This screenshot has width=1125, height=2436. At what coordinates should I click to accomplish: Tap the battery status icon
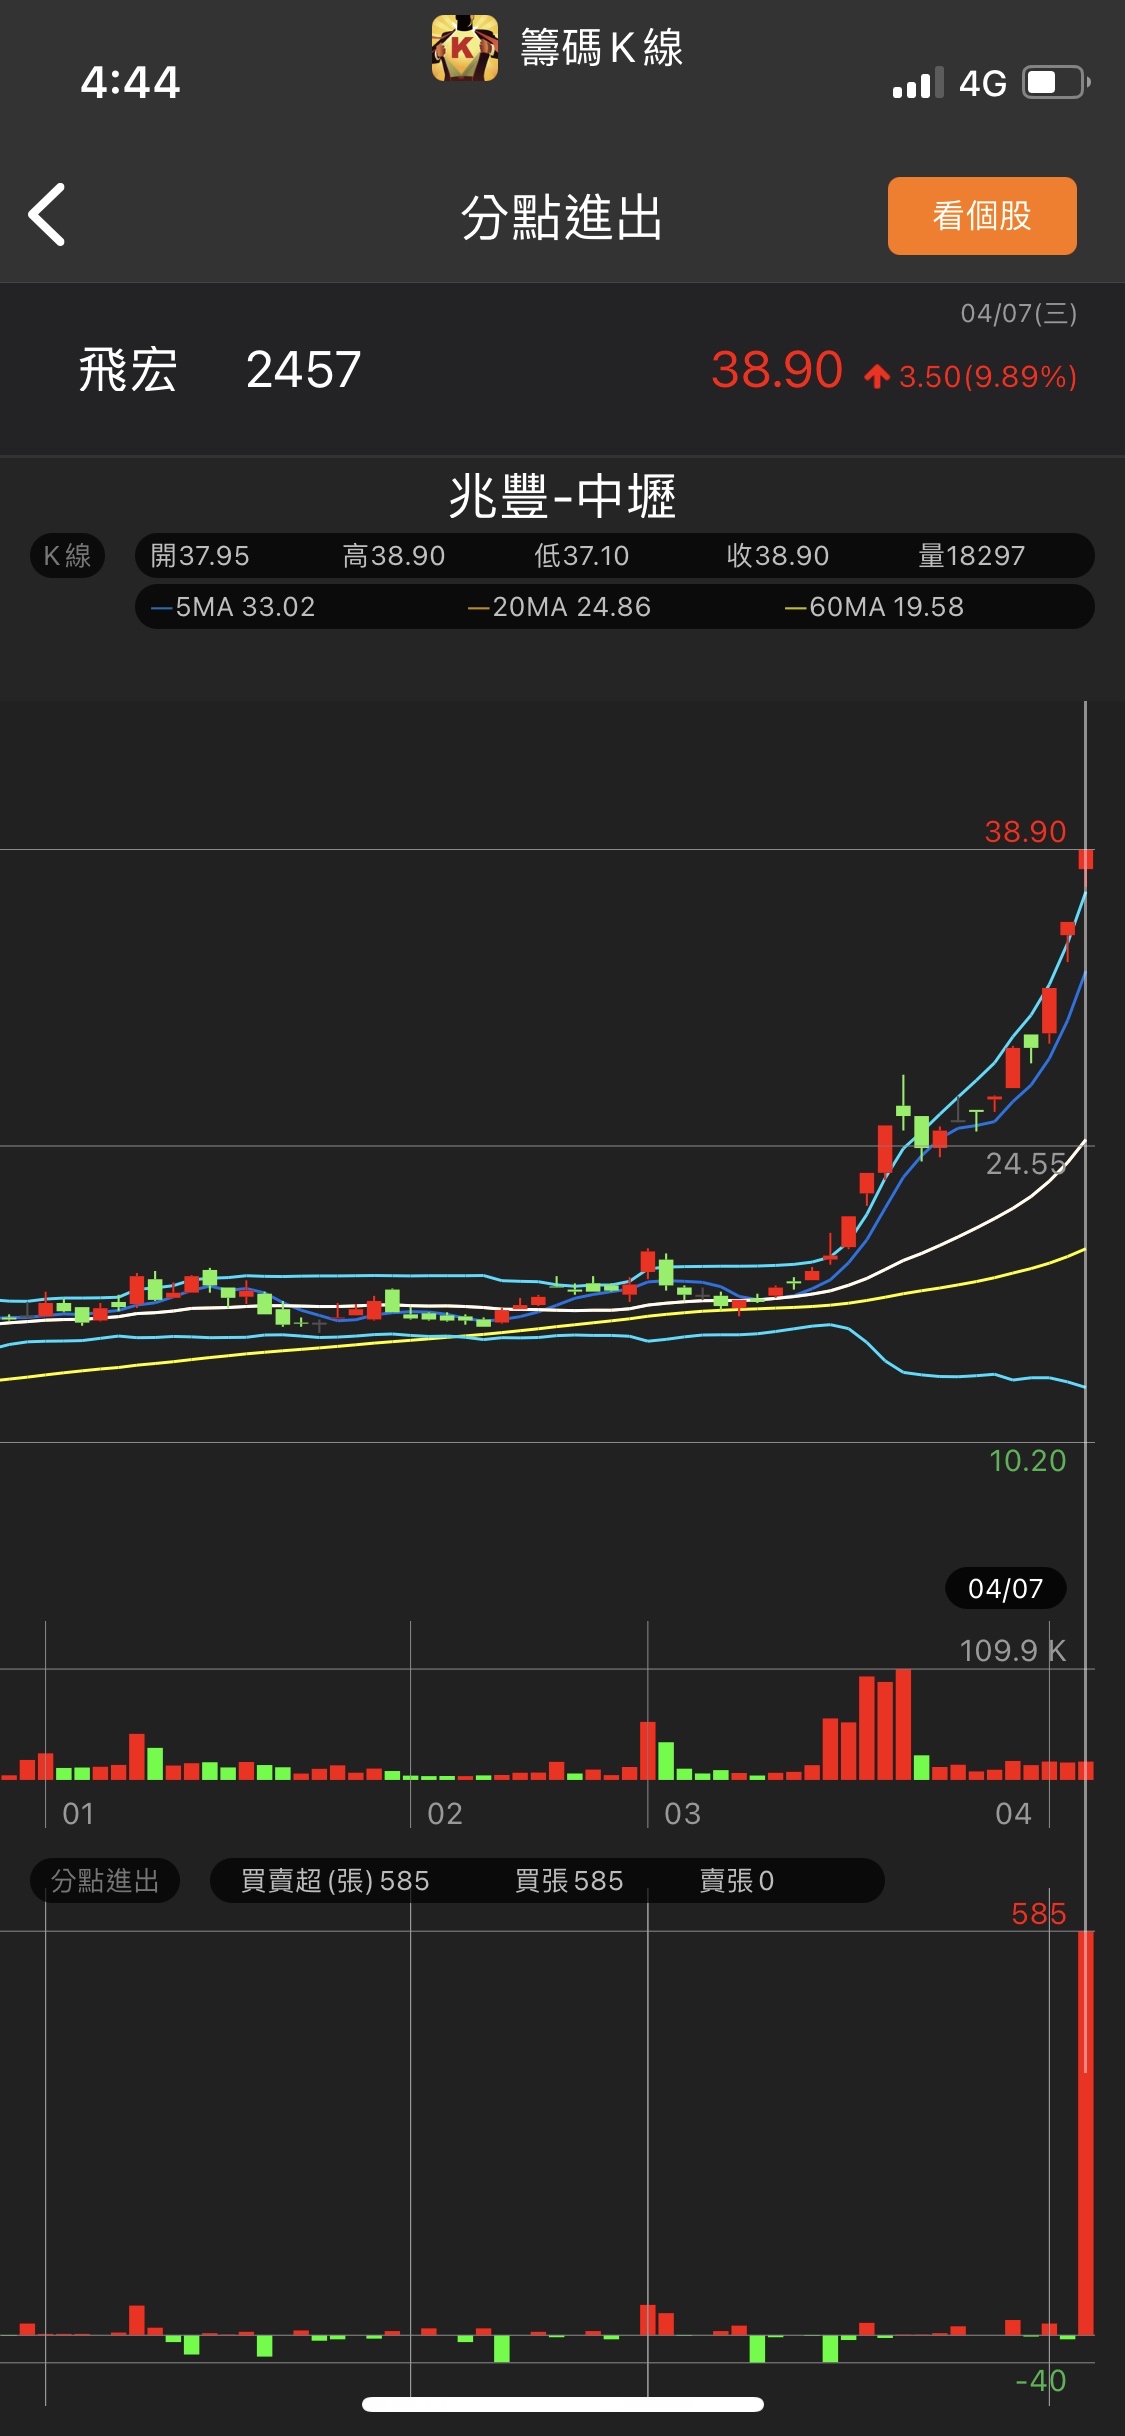[x=1055, y=83]
